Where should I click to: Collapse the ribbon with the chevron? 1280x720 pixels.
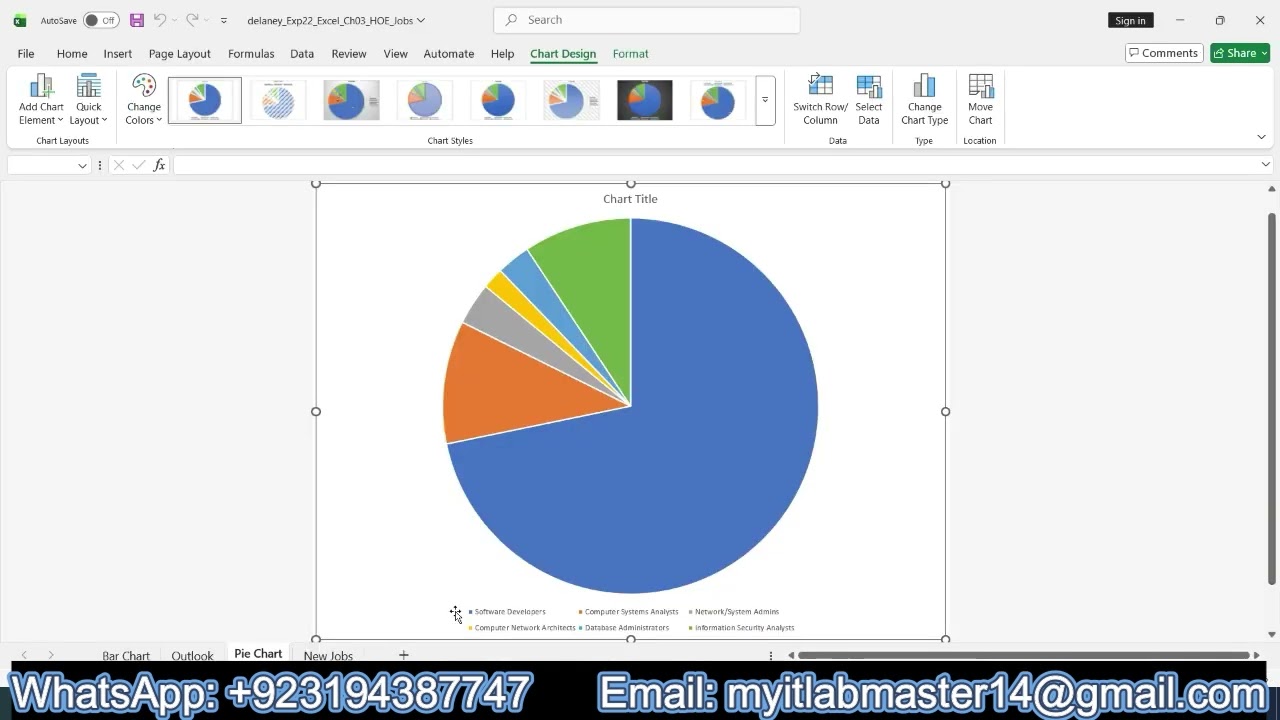pos(1261,137)
